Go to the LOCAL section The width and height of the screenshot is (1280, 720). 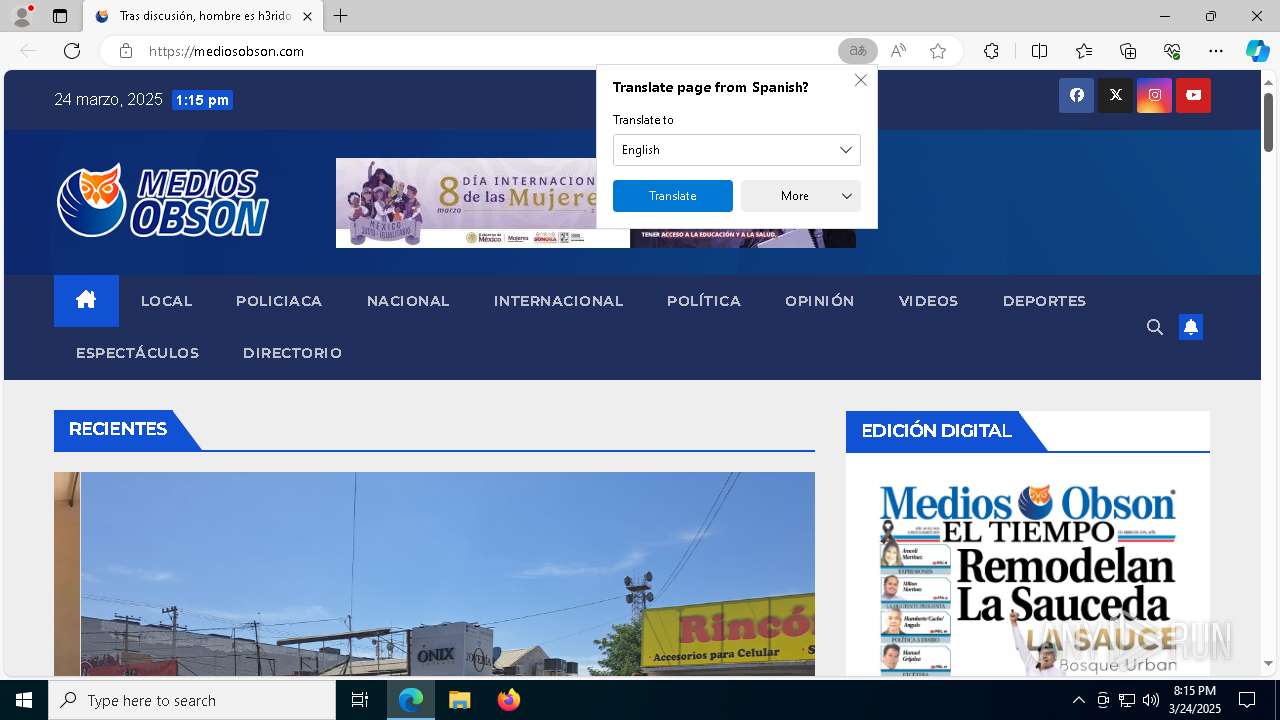[166, 301]
